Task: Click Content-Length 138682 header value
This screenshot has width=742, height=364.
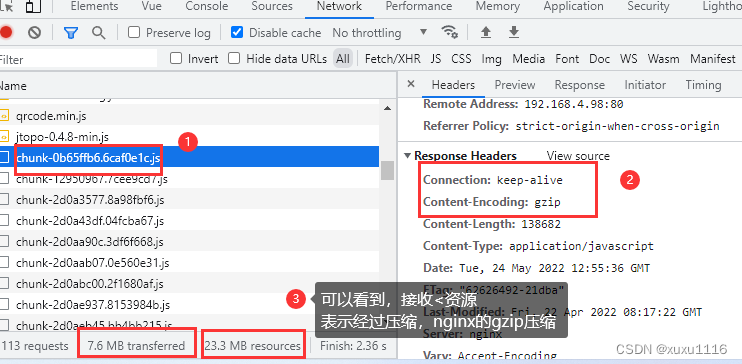Action: pyautogui.click(x=541, y=224)
